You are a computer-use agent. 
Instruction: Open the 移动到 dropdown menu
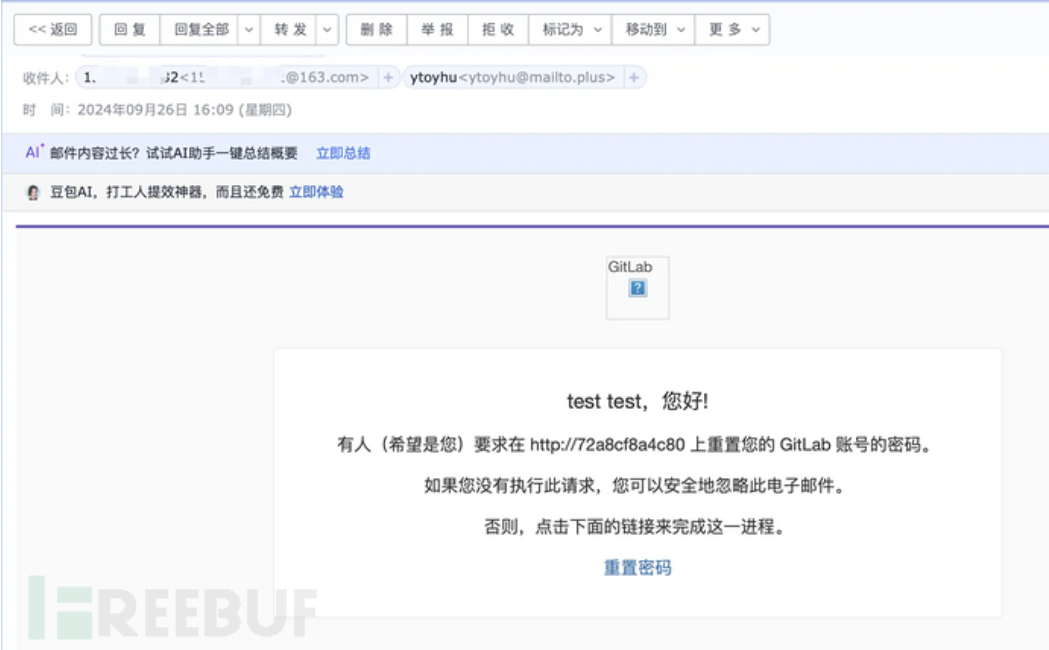tap(655, 30)
